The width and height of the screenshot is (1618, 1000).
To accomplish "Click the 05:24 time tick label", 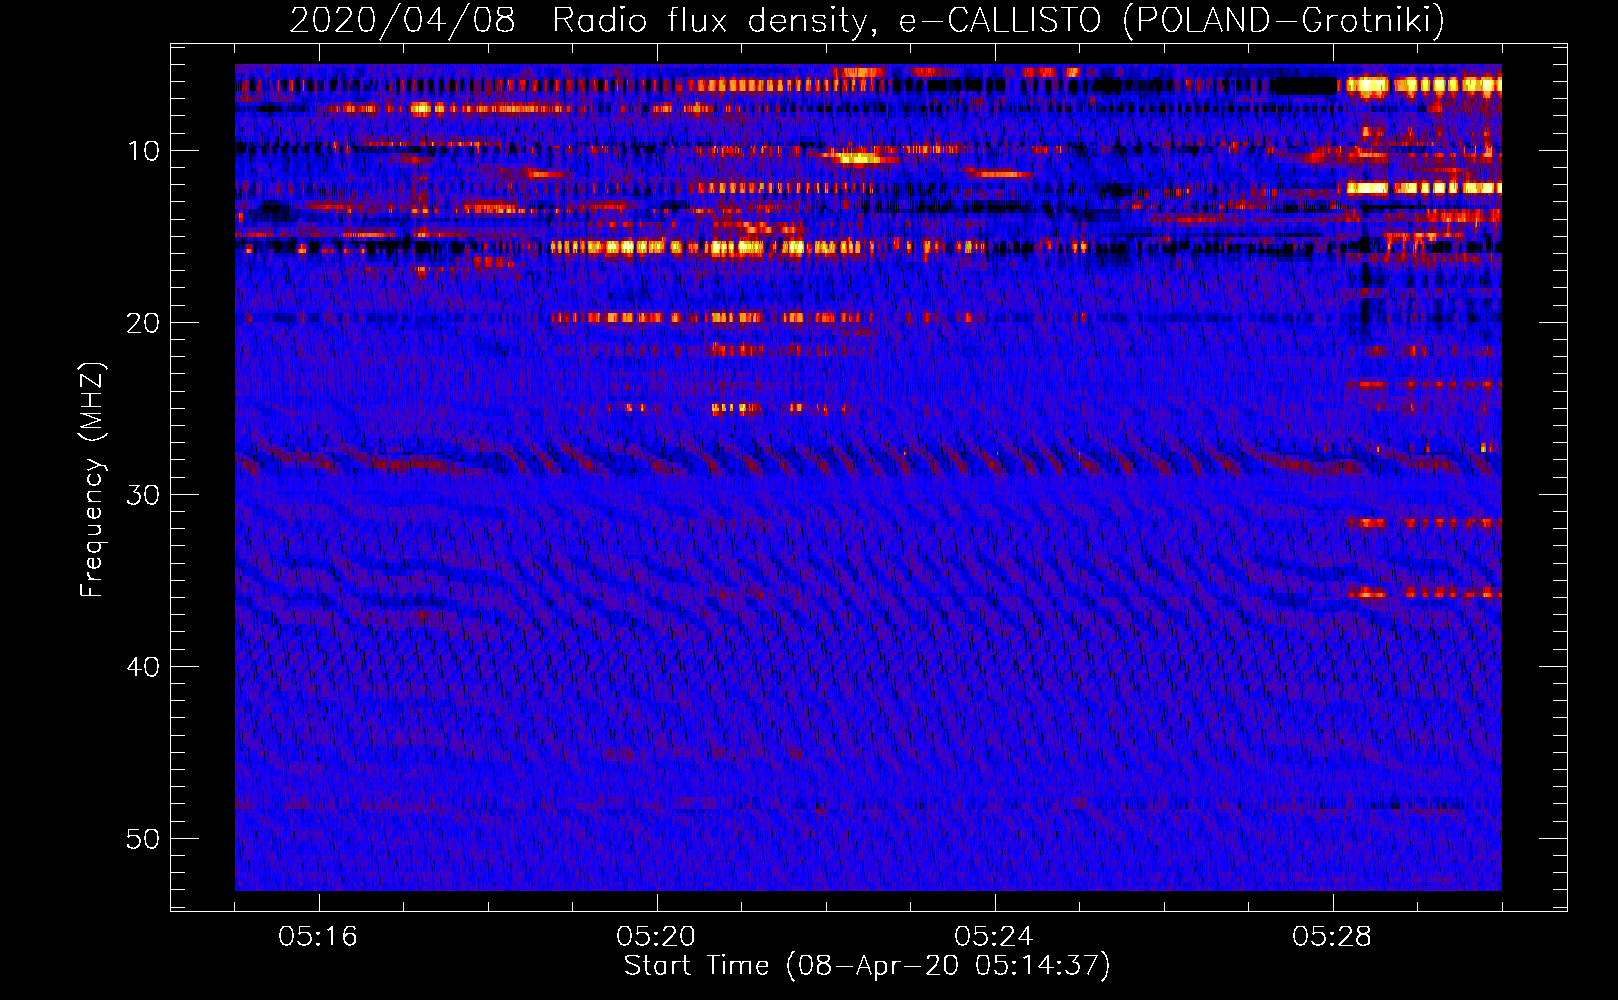I will (994, 937).
